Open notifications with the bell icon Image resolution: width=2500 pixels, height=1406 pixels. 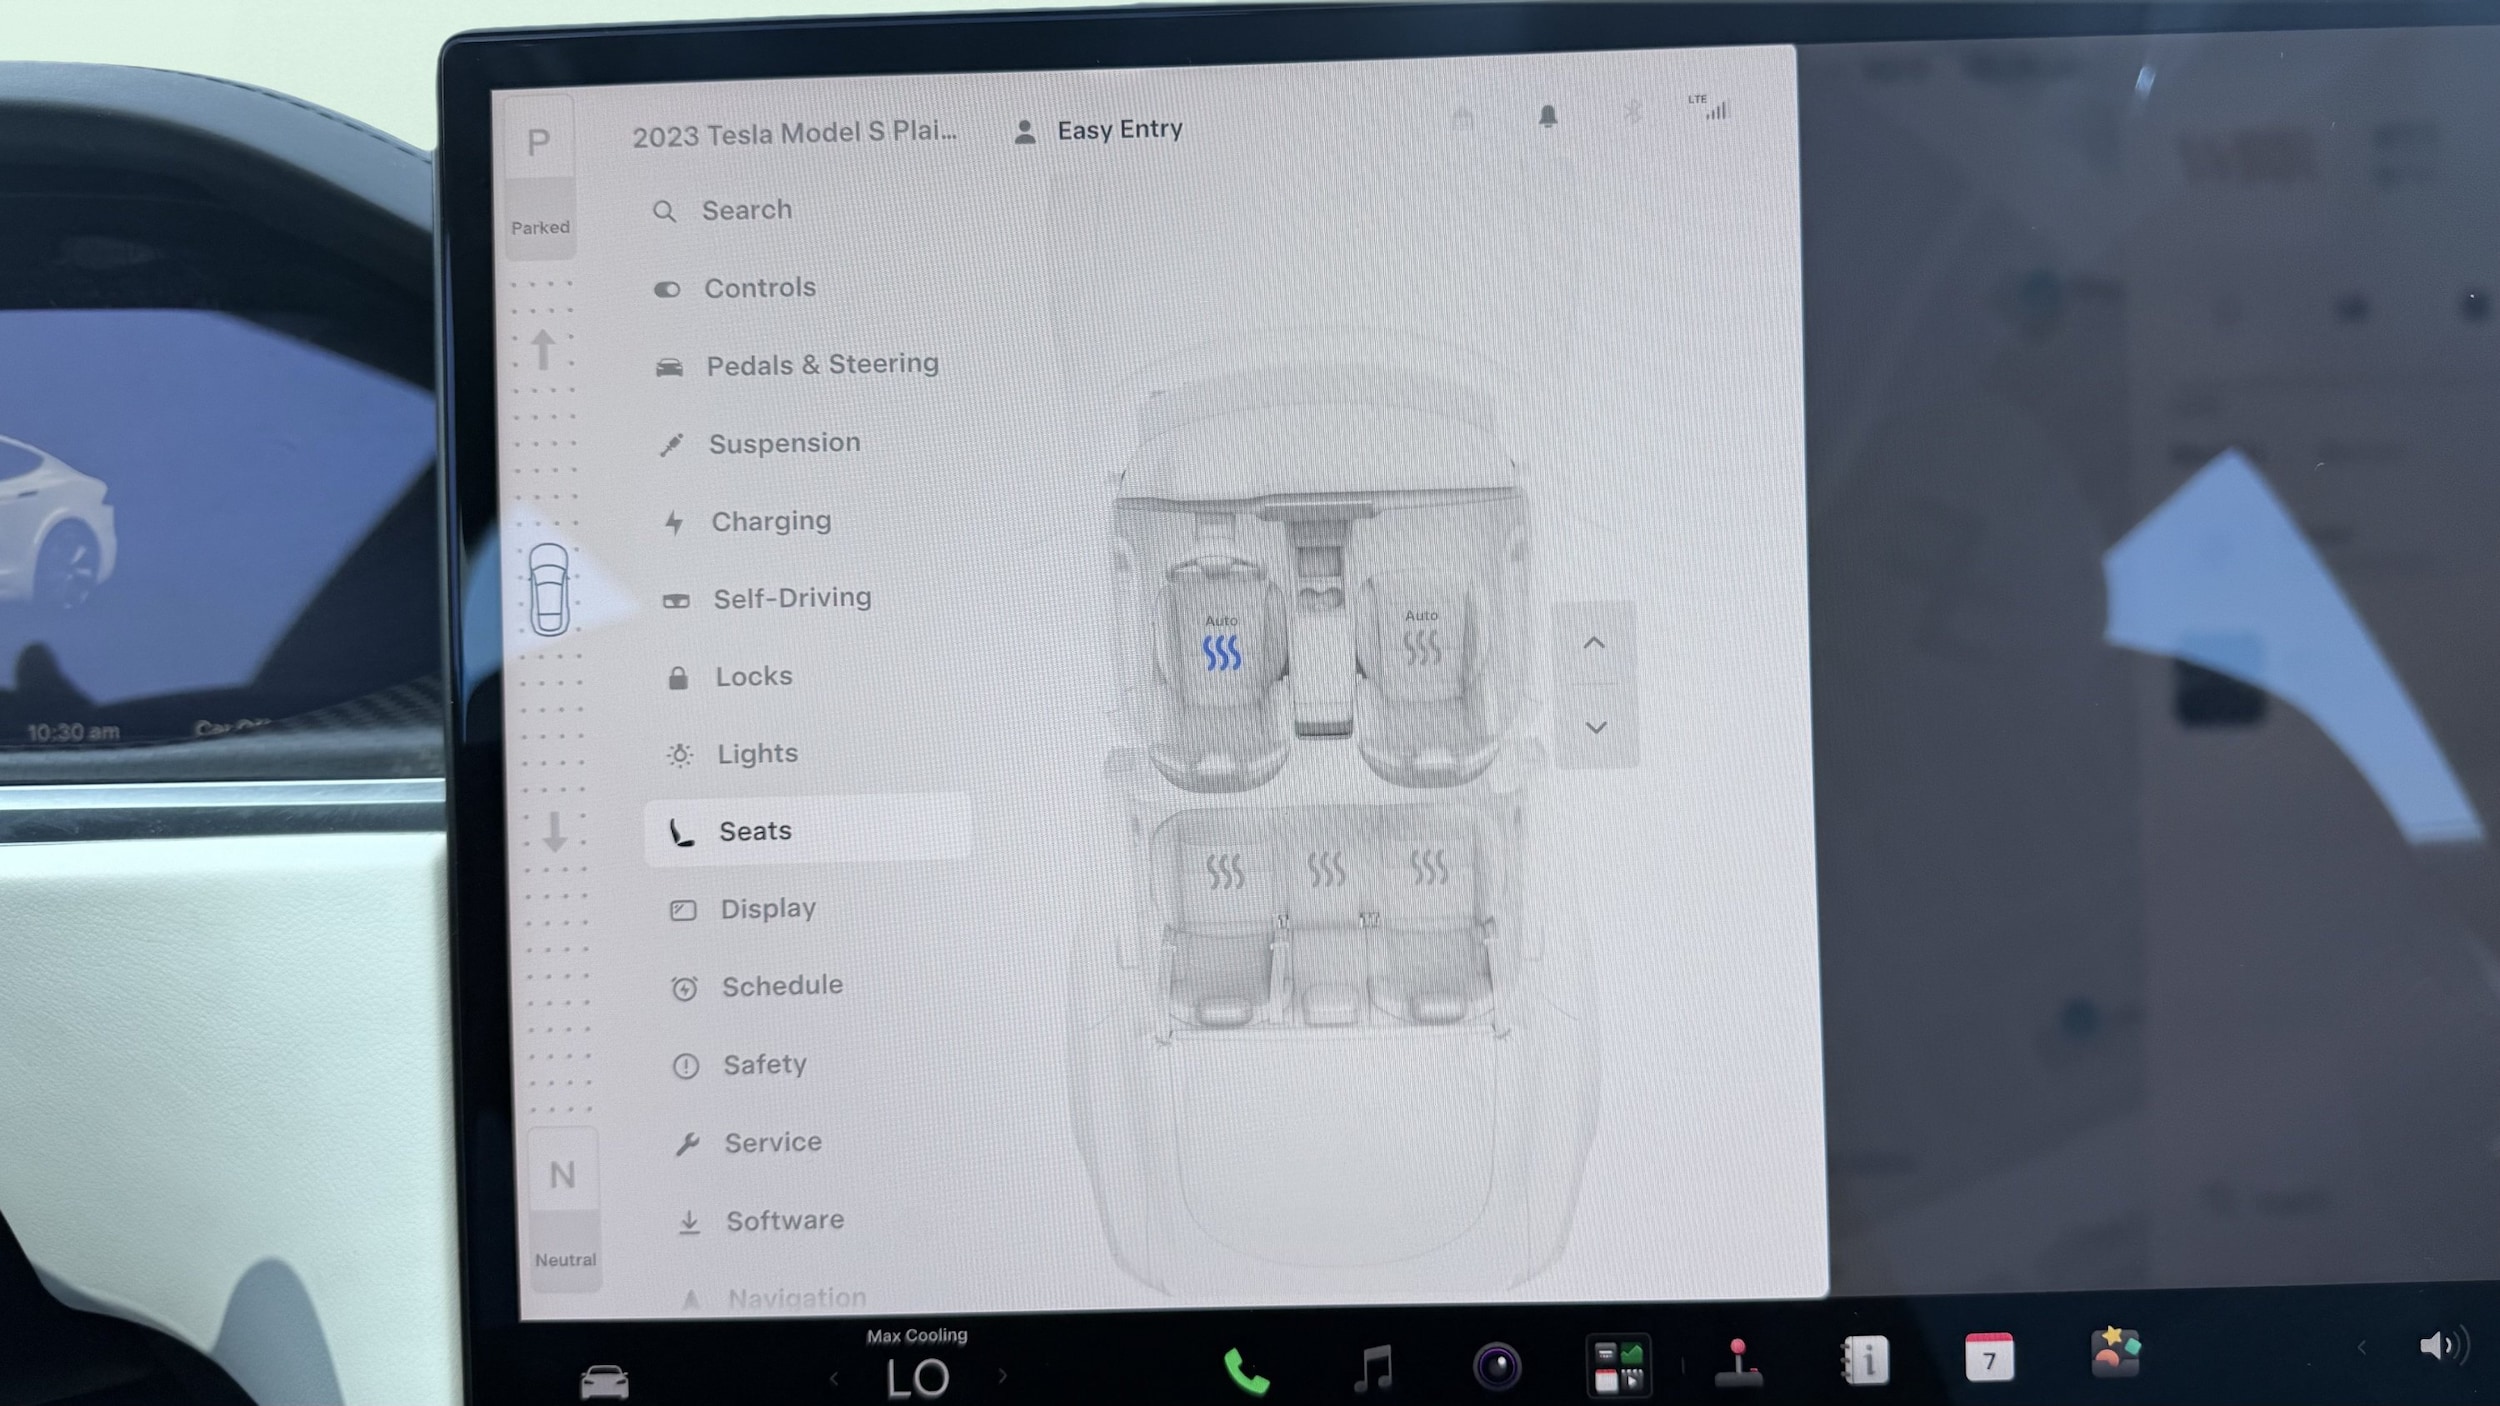tap(1548, 116)
